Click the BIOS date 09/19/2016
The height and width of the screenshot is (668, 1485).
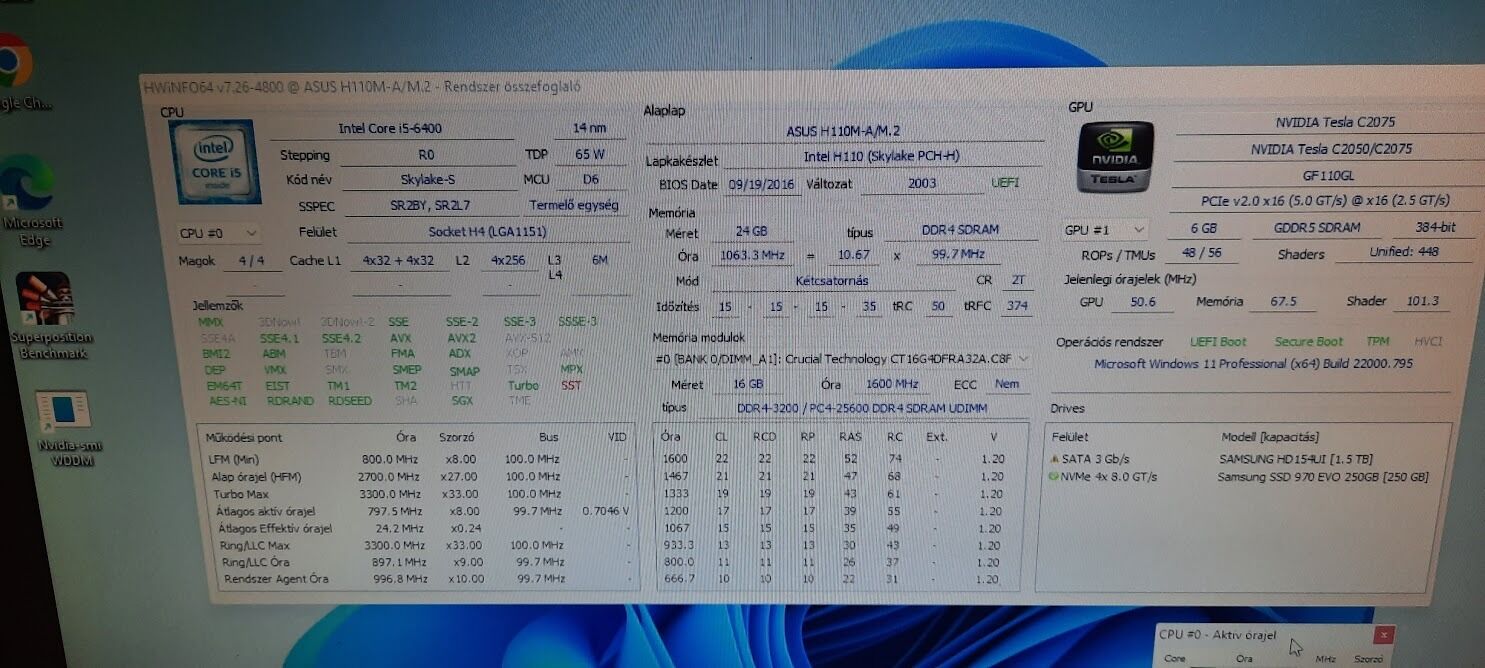tap(764, 184)
